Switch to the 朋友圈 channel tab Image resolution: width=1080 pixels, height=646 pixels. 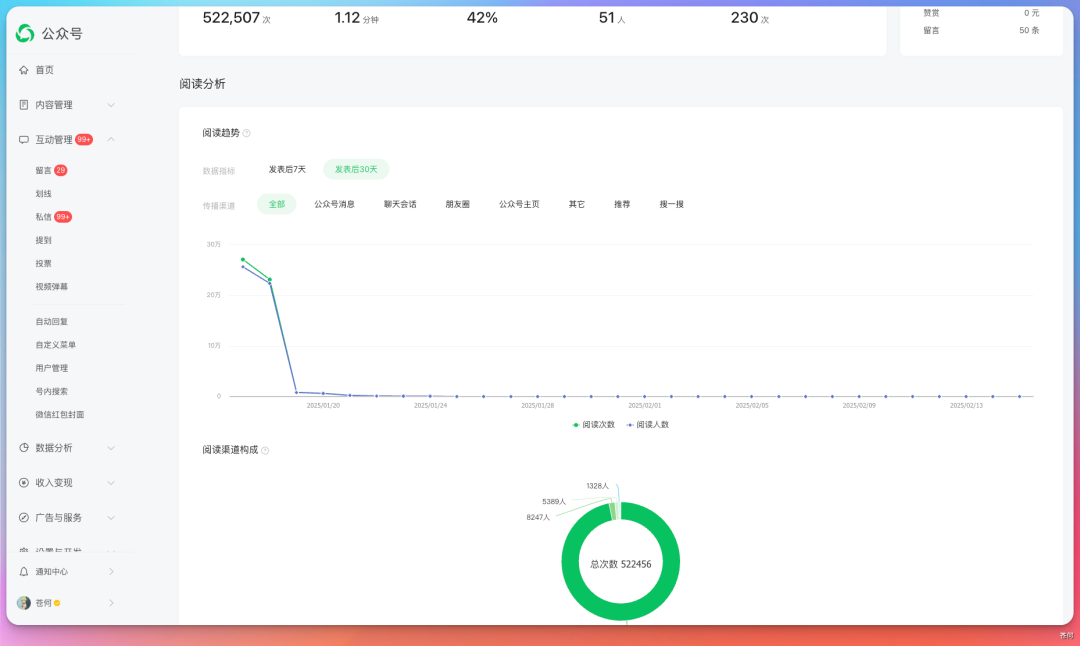point(458,205)
